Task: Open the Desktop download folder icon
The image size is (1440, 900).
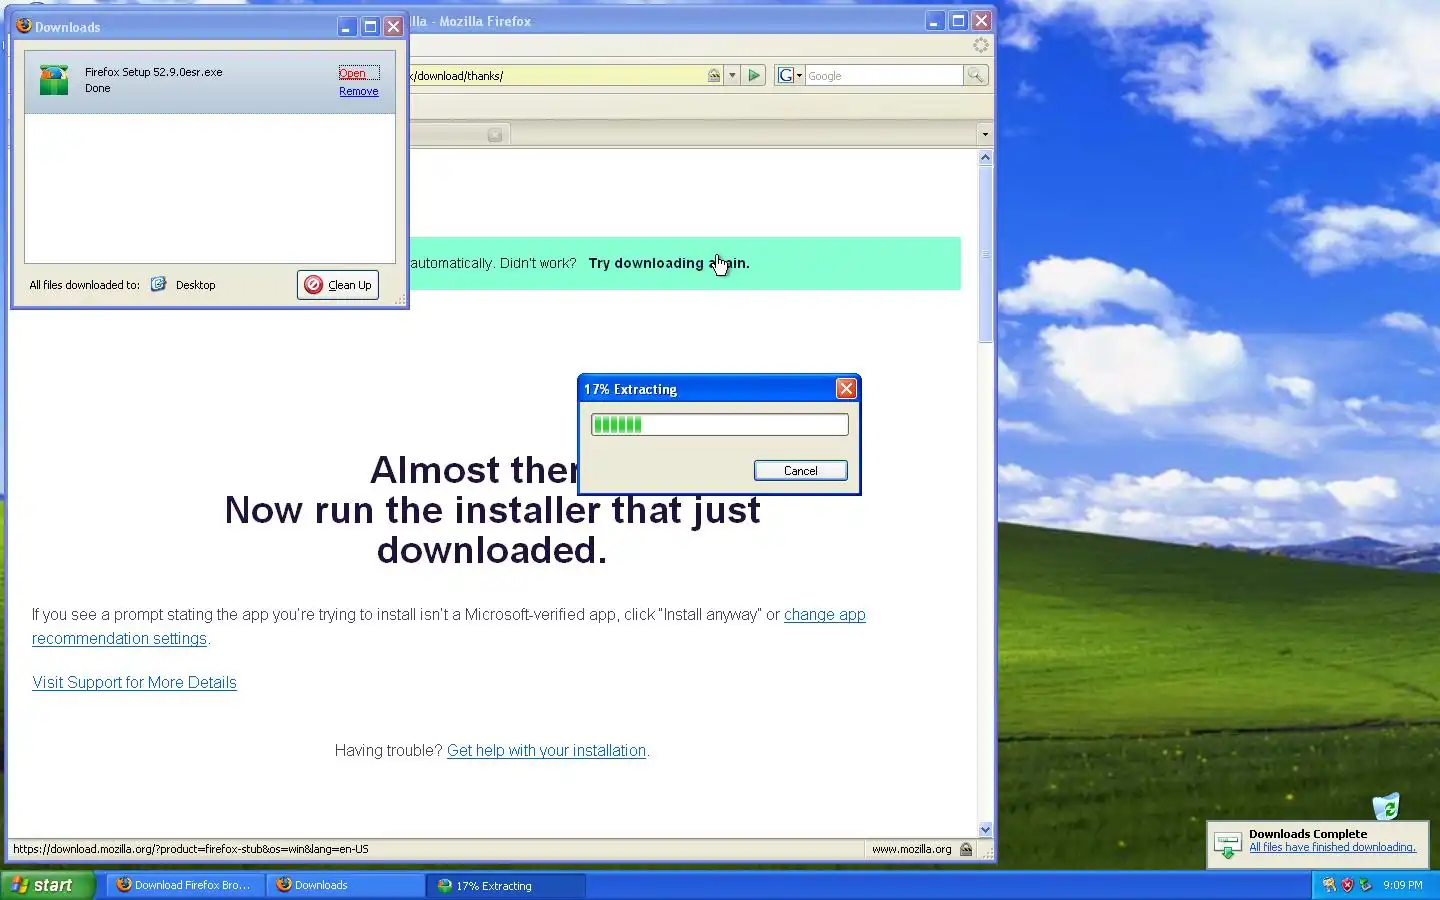Action: 158,284
